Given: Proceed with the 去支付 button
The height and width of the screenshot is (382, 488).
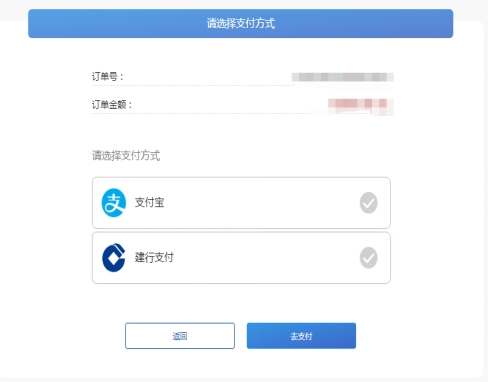Looking at the screenshot, I should tap(301, 336).
